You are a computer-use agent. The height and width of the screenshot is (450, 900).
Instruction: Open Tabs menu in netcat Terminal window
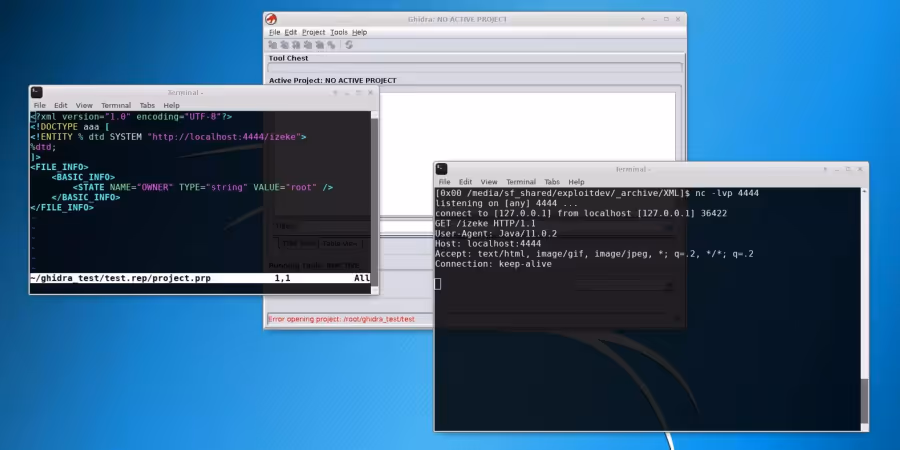click(x=552, y=182)
